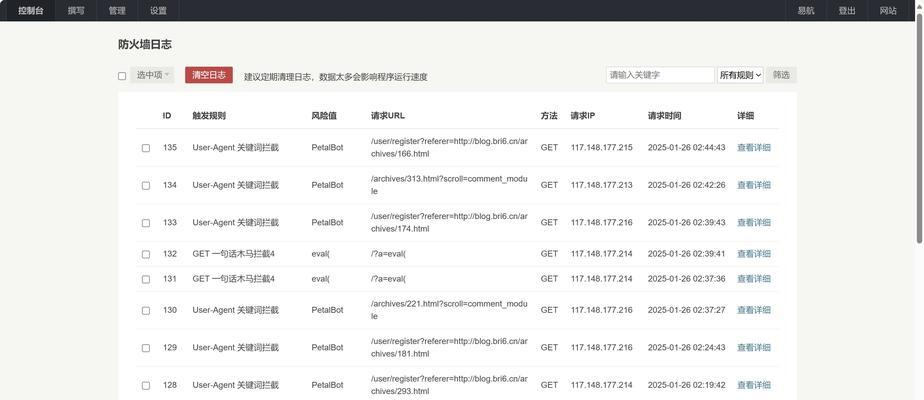Click the /?a=eval( URL in row 132

pos(388,254)
